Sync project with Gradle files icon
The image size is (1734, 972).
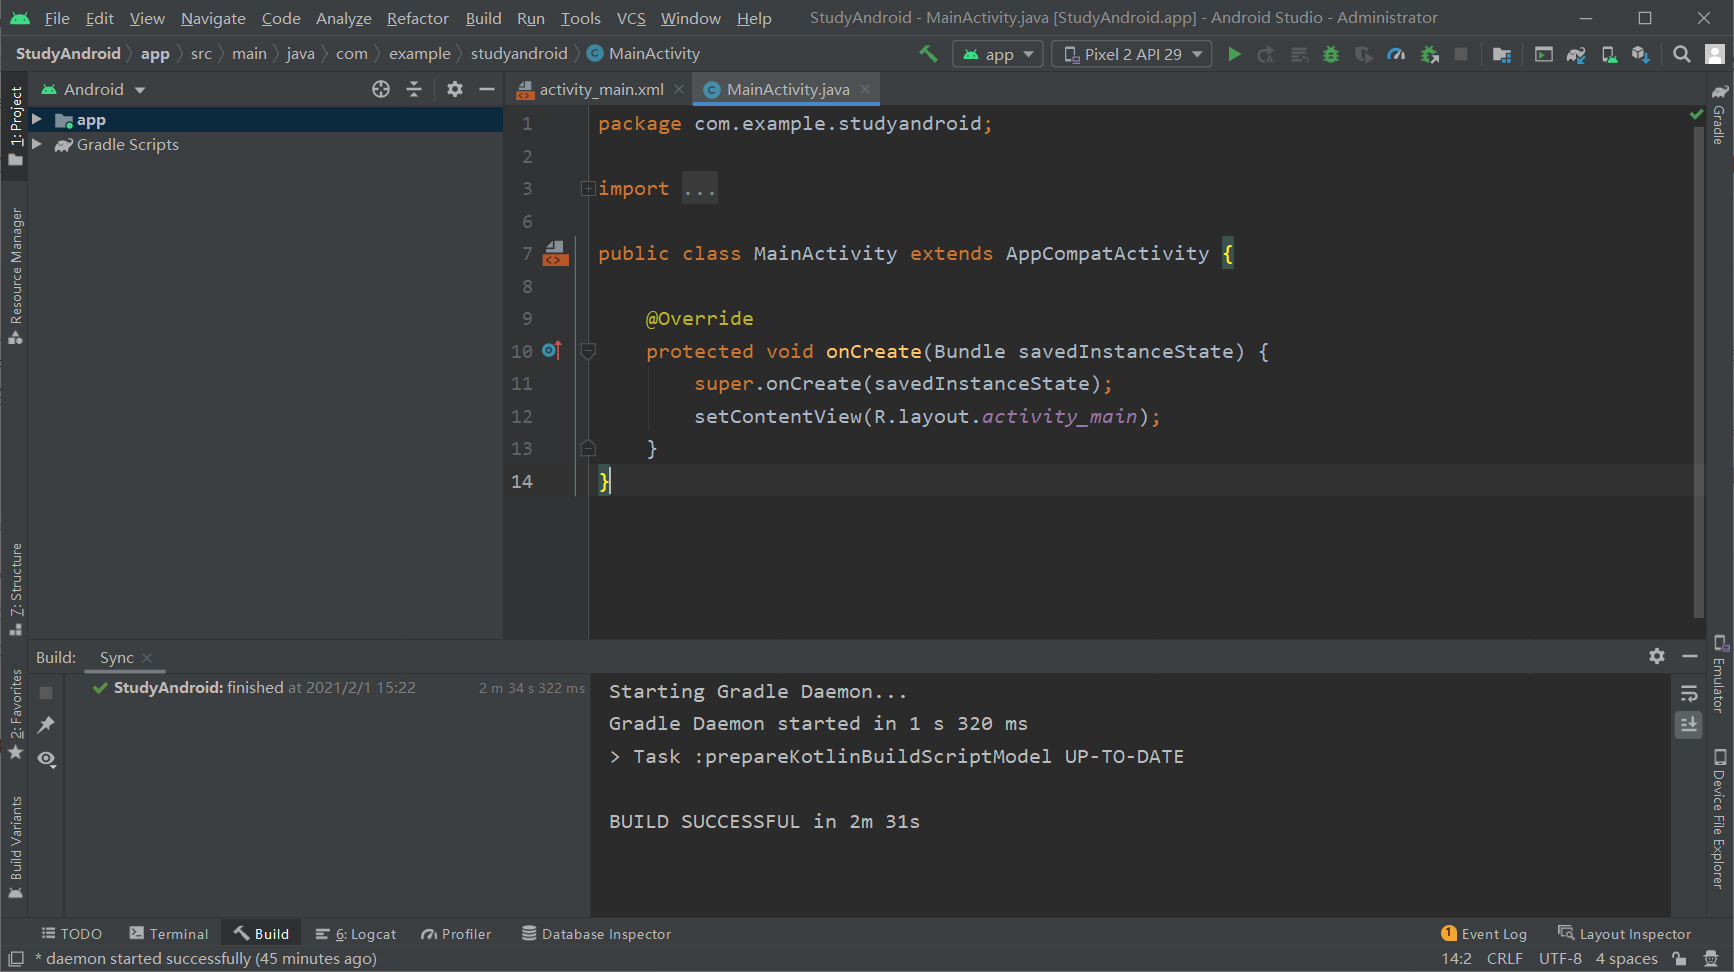1576,54
